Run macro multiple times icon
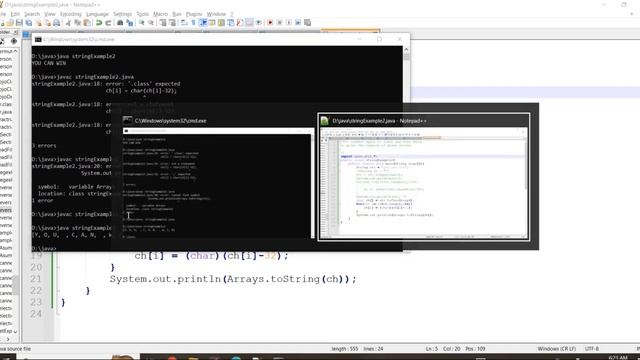Image resolution: width=640 pixels, height=360 pixels. coord(298,23)
